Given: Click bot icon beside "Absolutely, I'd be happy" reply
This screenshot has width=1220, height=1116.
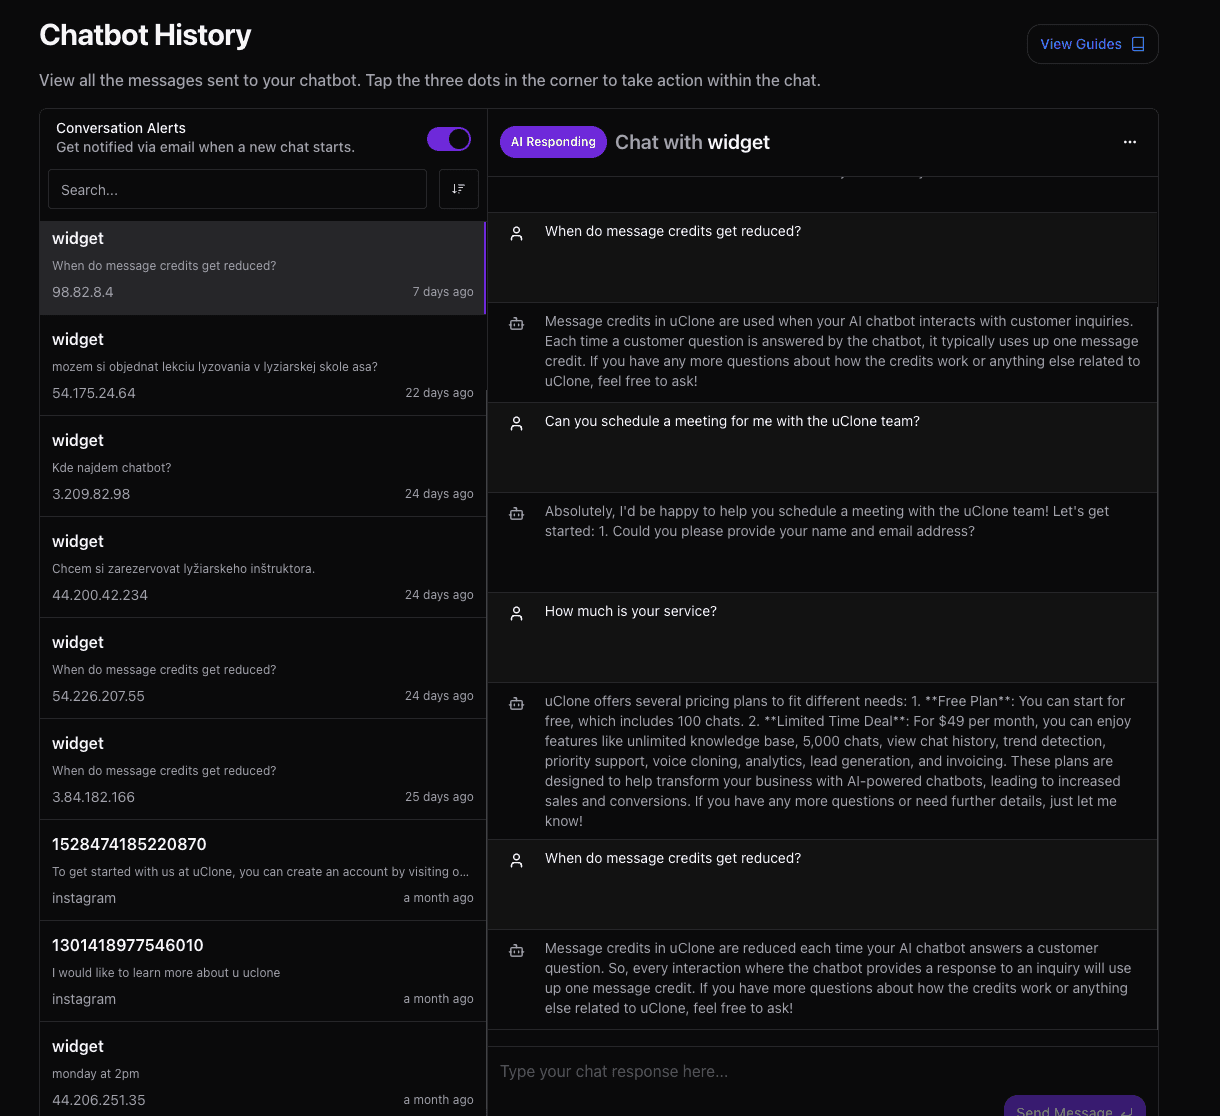Looking at the screenshot, I should coord(516,513).
